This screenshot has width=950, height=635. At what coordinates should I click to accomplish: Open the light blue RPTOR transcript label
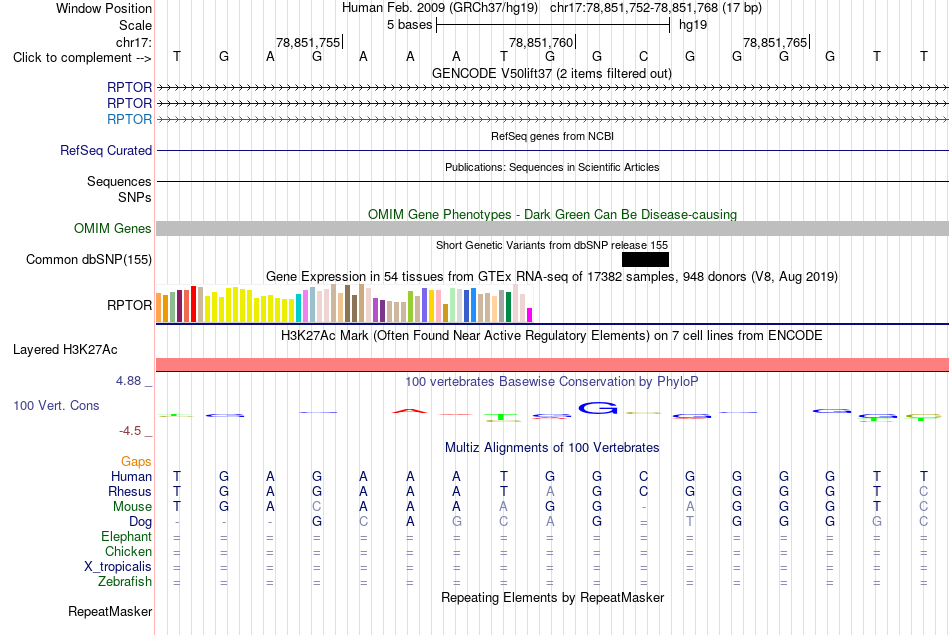tap(129, 119)
